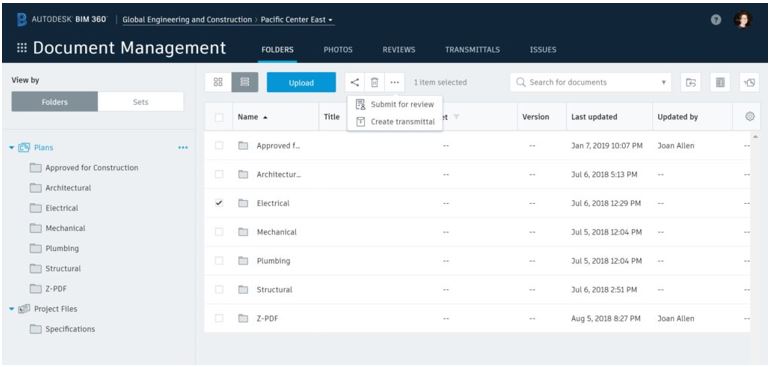This screenshot has width=772, height=367.
Task: Select Specifications folder in tree
Action: 70,329
